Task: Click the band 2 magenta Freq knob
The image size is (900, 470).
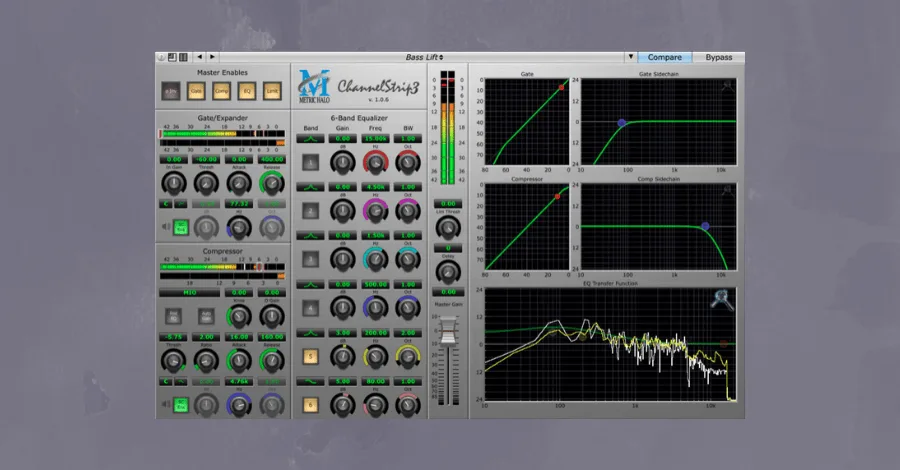Action: coord(375,212)
